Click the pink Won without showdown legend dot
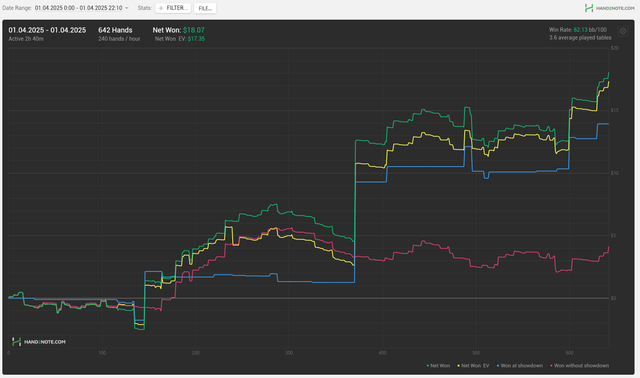Viewport: 640px width, 378px height. click(x=552, y=366)
